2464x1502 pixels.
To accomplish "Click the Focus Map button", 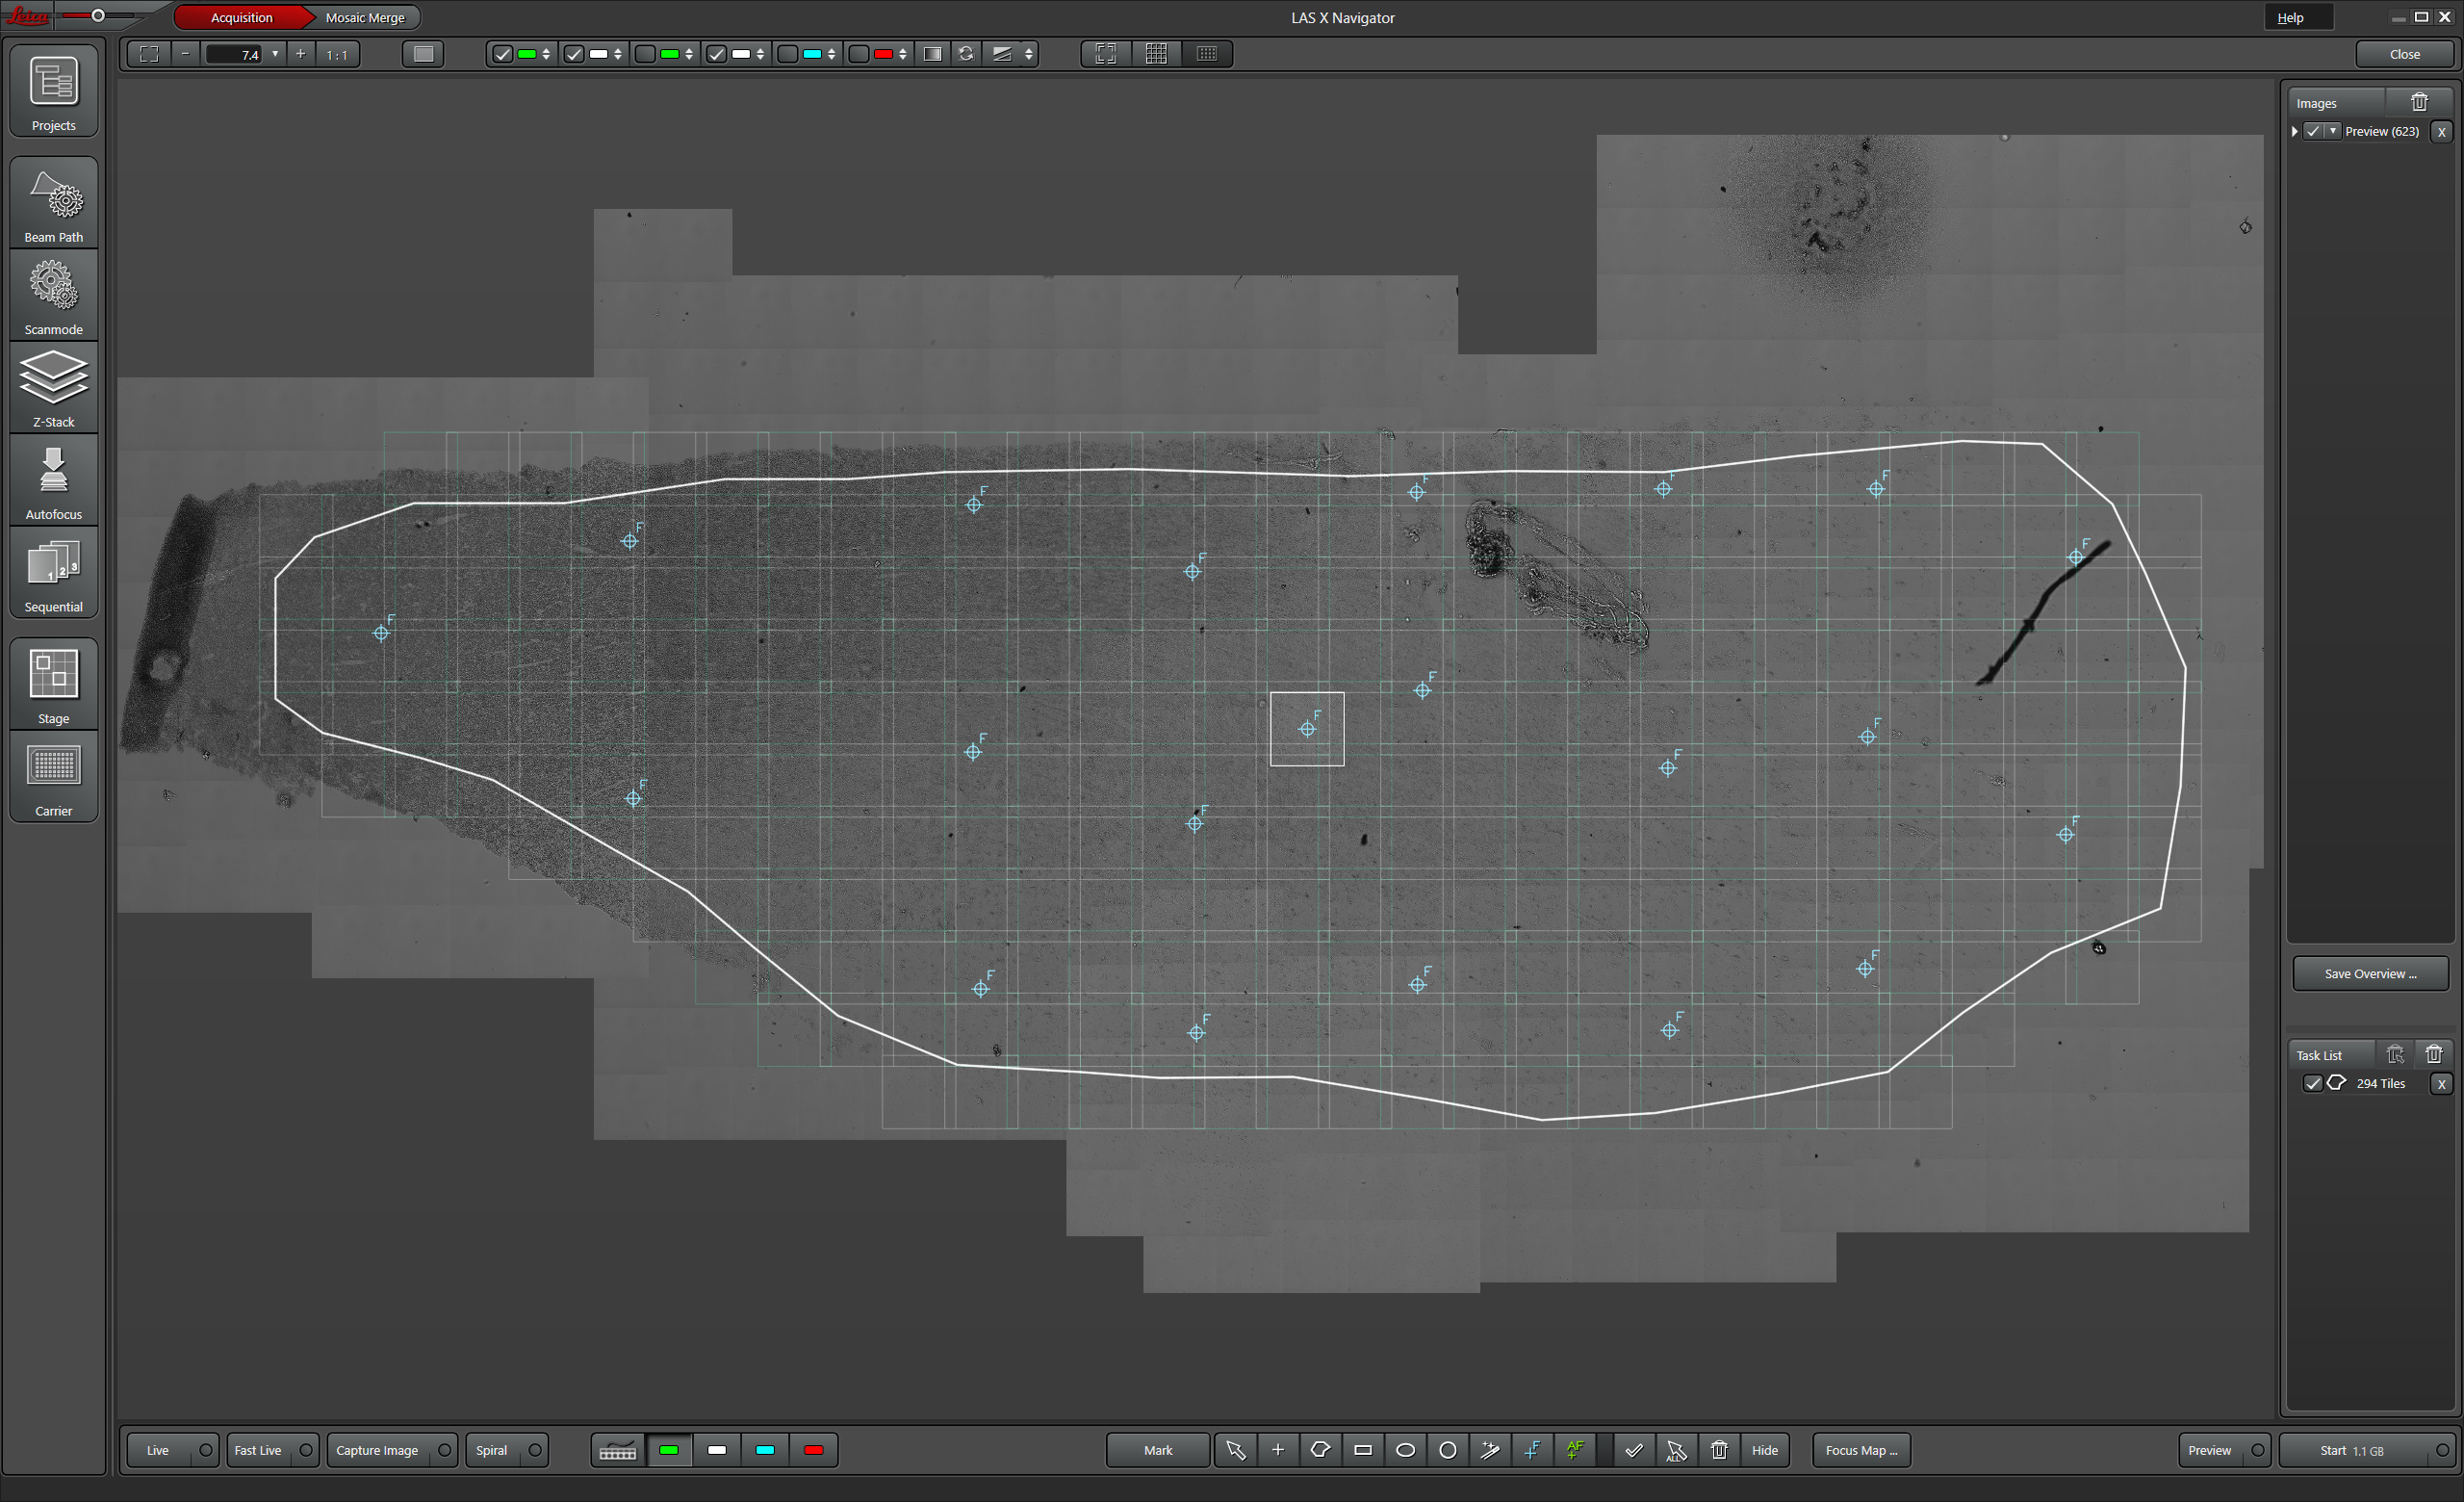I will click(x=1860, y=1450).
